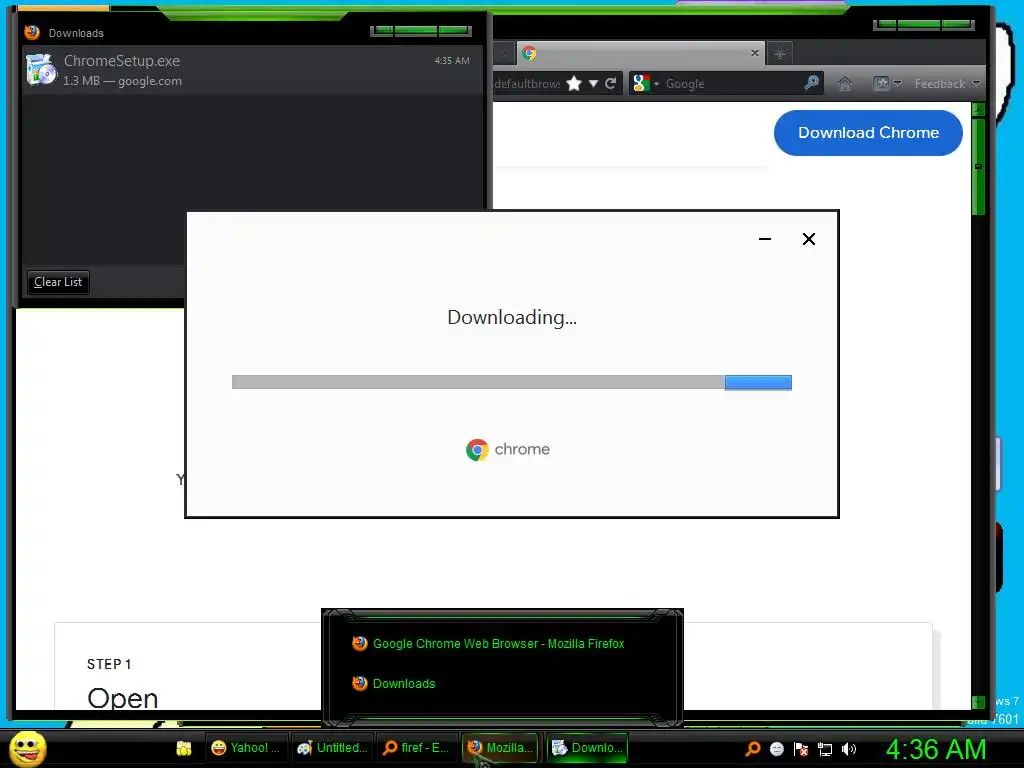Click the STEP 1 text on the page
The width and height of the screenshot is (1024, 768).
pos(109,664)
